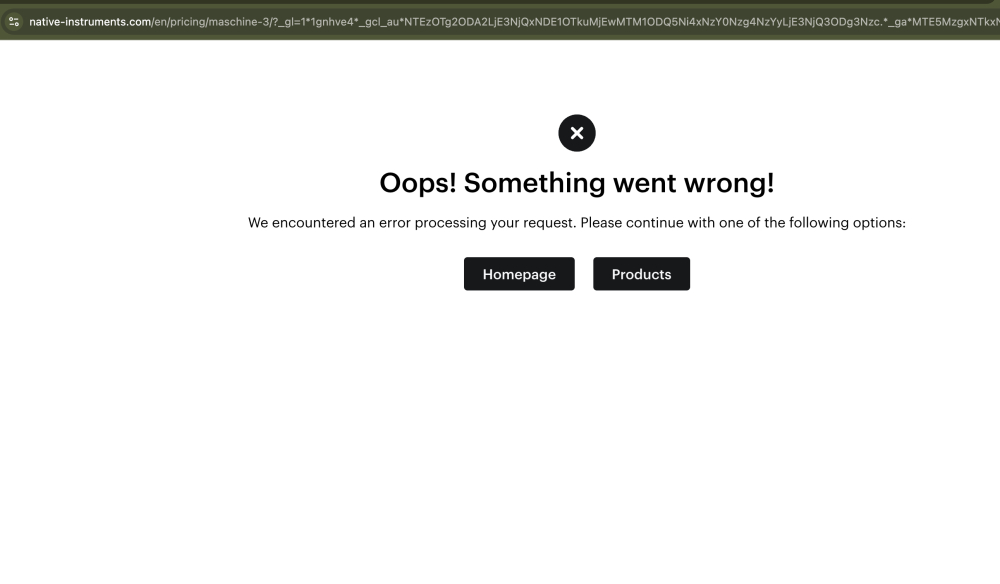This screenshot has width=1000, height=584.
Task: Click the en language segment in URL
Action: pyautogui.click(x=160, y=22)
